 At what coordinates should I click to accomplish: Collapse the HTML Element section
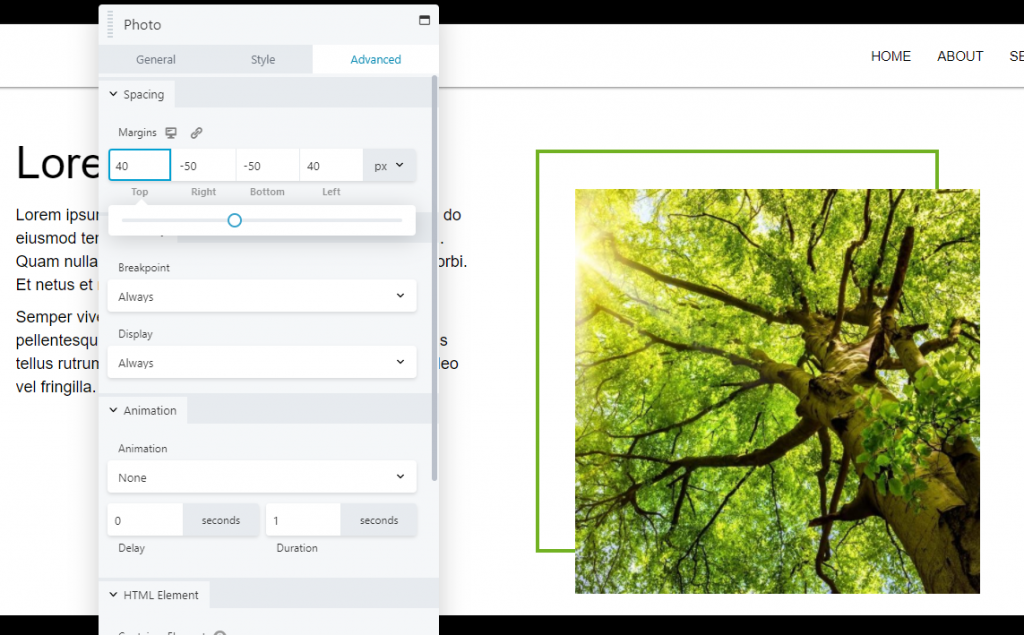tap(153, 595)
